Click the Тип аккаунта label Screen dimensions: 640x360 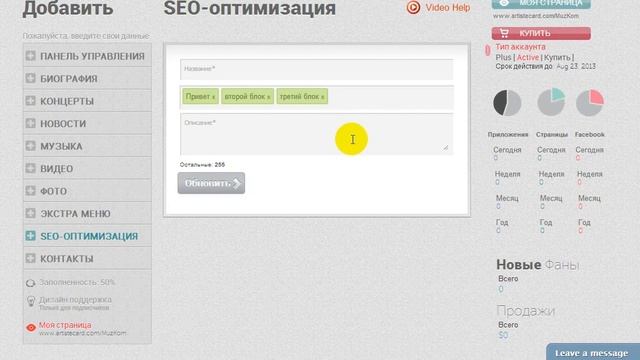tap(520, 47)
